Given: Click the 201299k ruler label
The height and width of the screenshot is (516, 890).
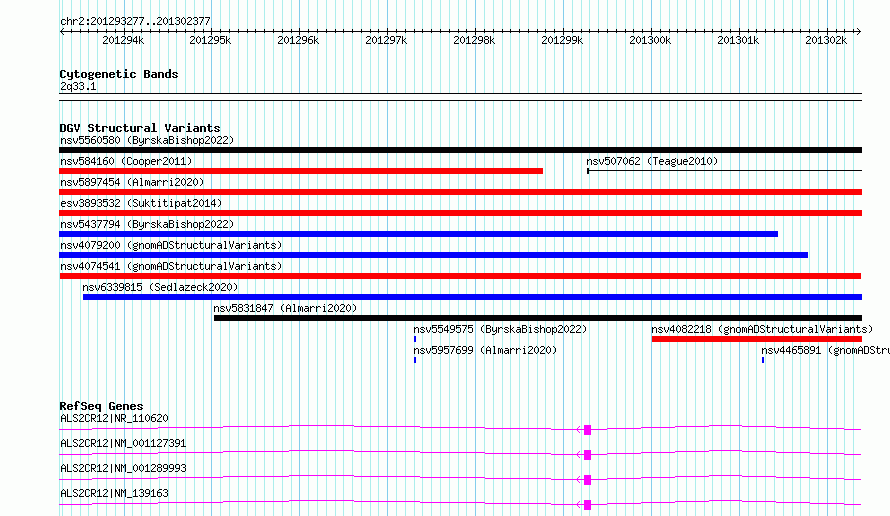Looking at the screenshot, I should 562,40.
